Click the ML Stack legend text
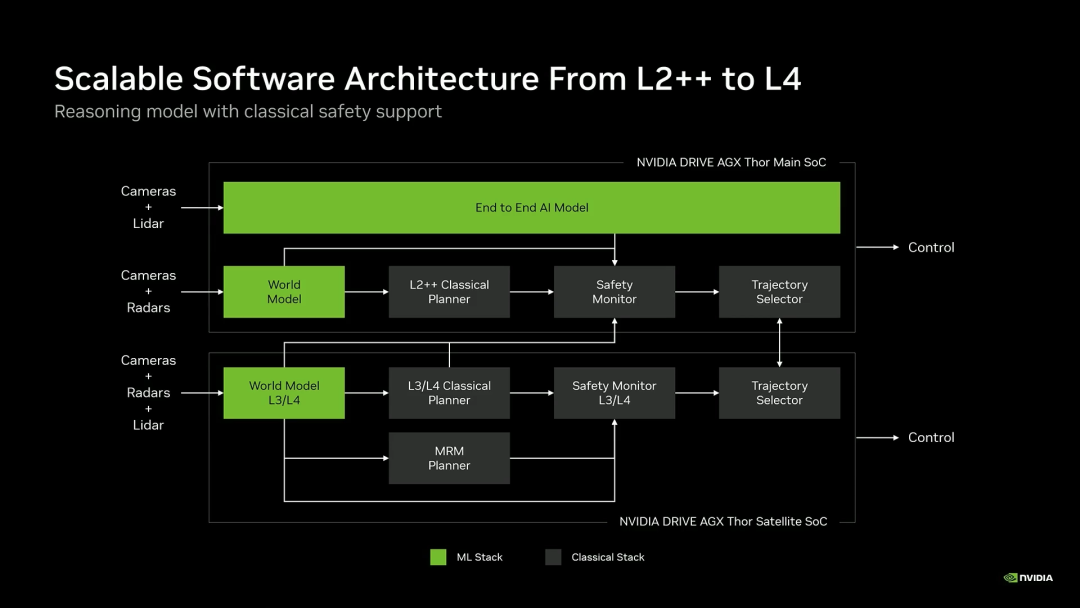Screen dimensions: 1080x608 click(479, 557)
